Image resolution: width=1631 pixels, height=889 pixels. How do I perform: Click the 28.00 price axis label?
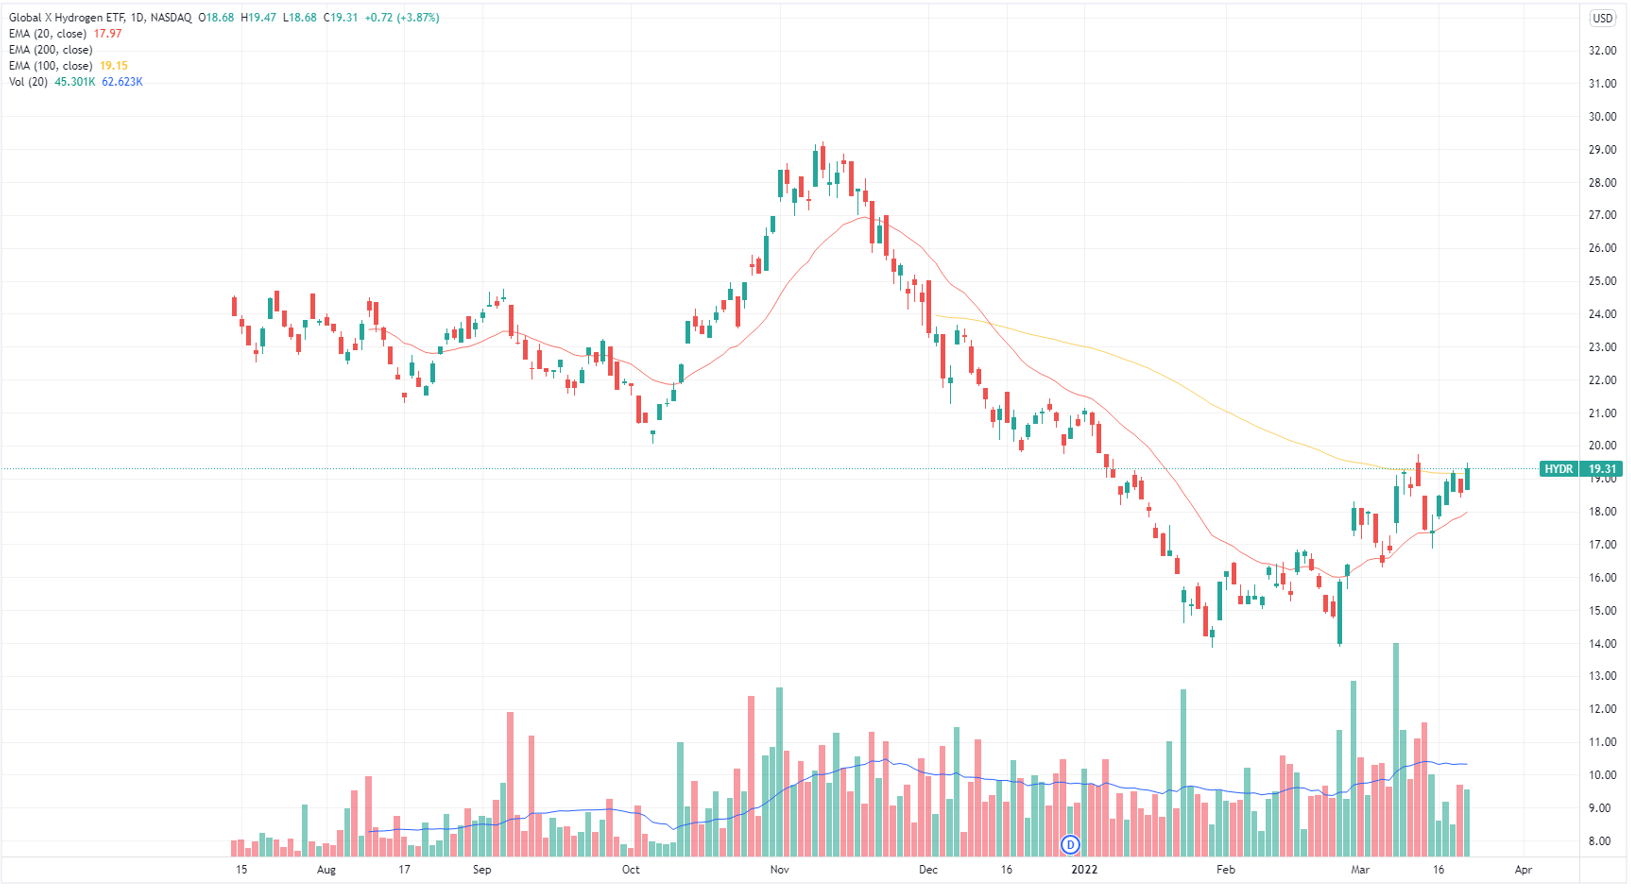[1602, 183]
